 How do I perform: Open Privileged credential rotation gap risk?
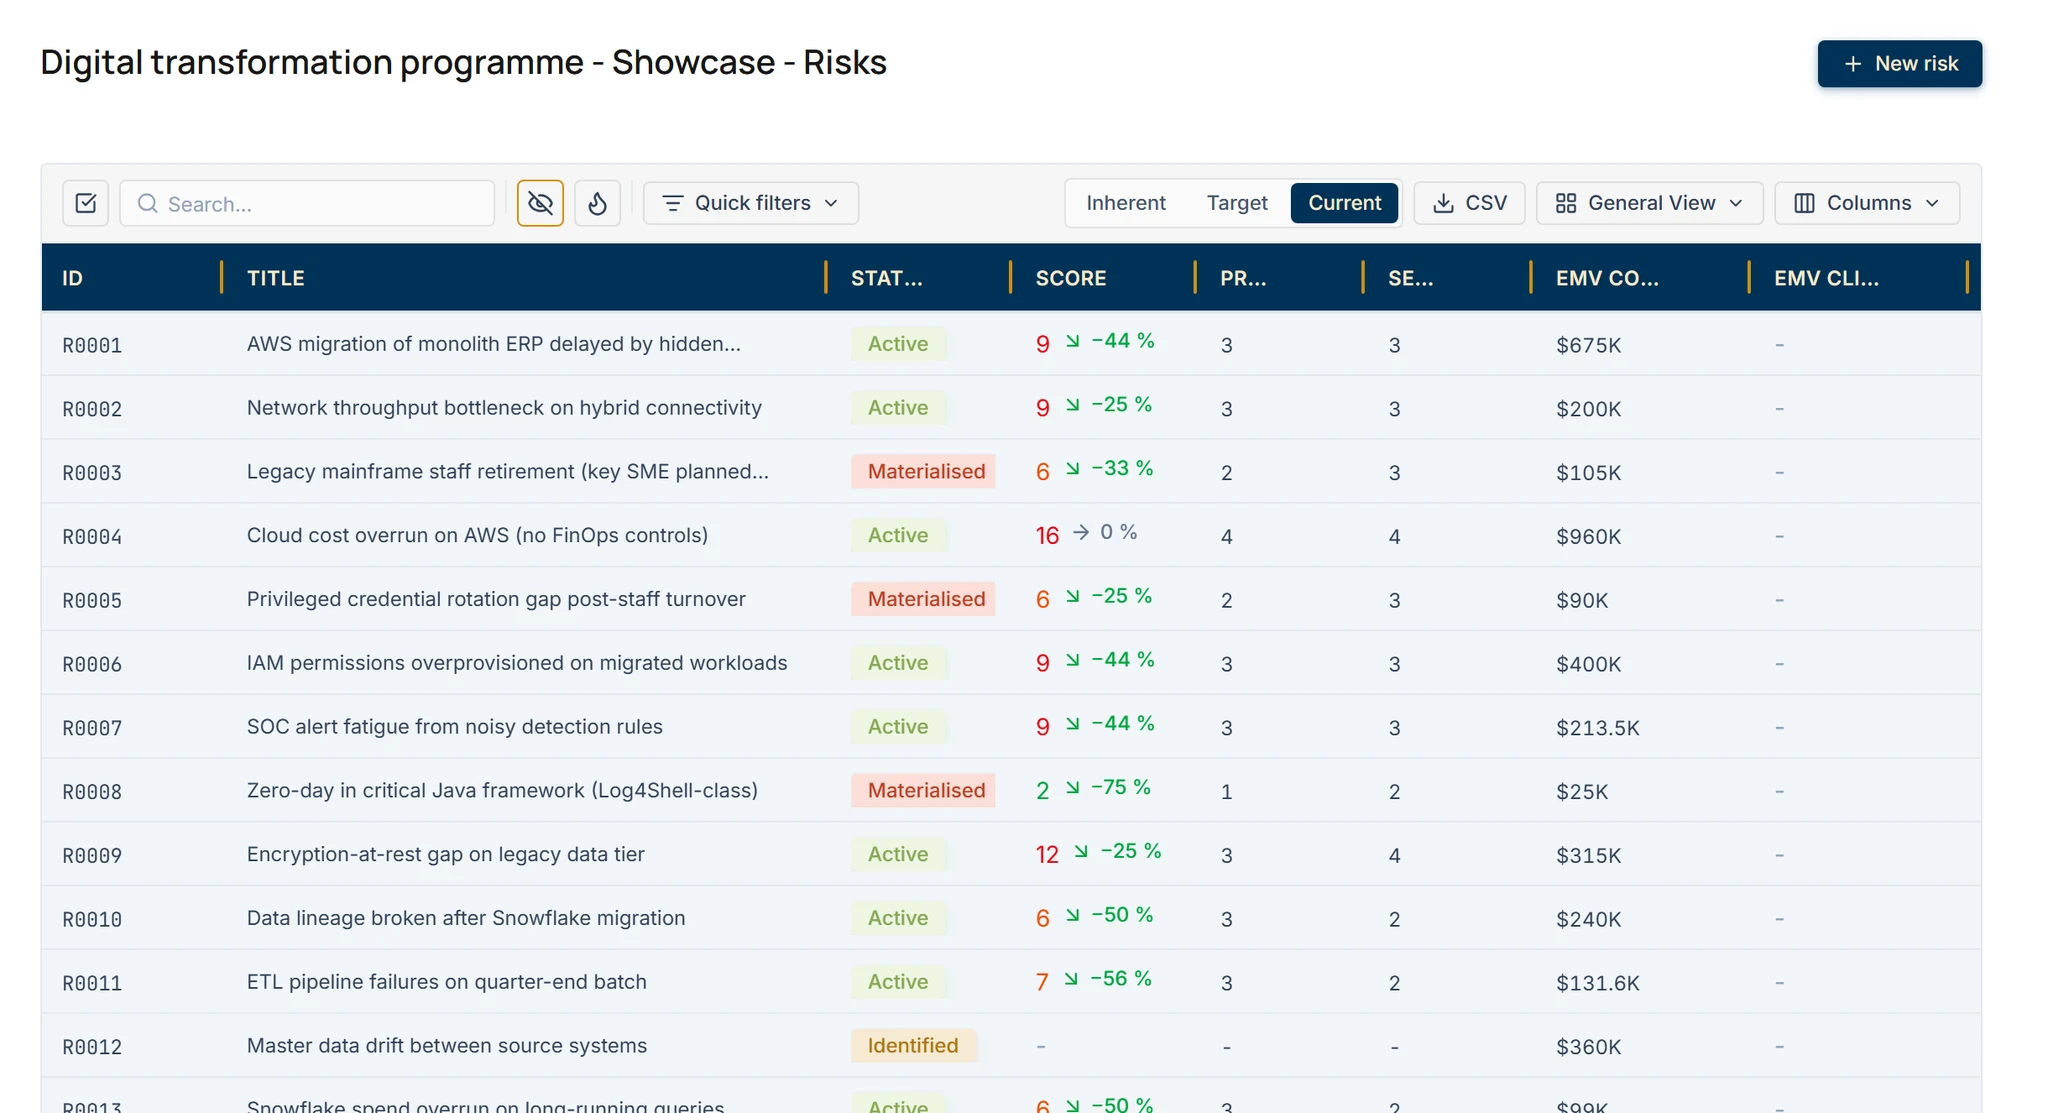[x=496, y=599]
